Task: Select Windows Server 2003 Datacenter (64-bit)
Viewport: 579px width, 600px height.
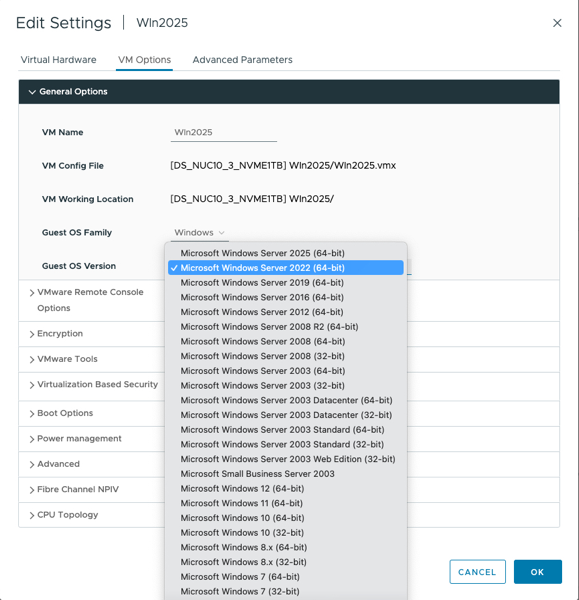Action: point(285,400)
